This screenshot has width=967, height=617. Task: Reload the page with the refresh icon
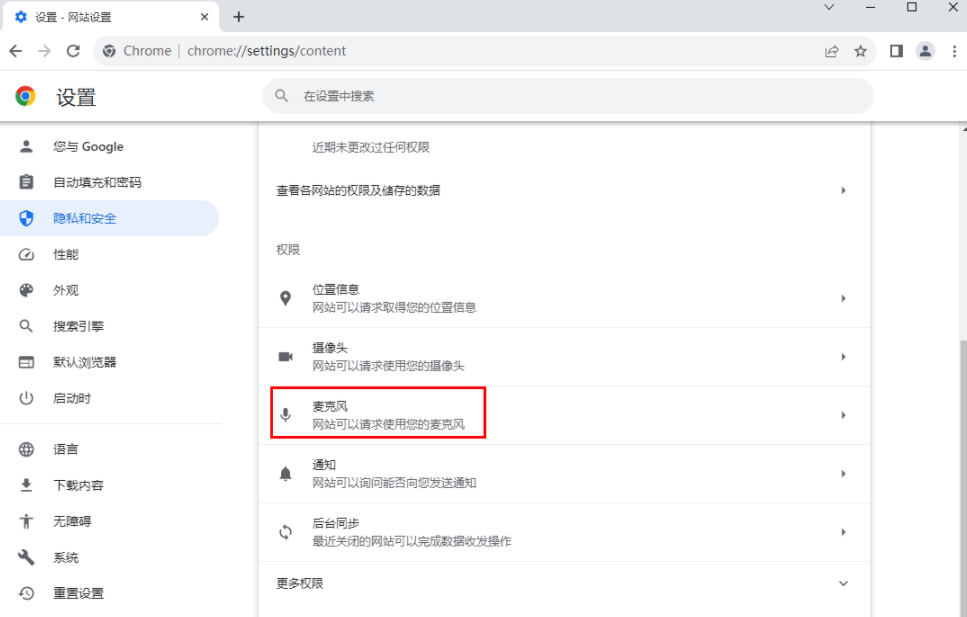click(x=73, y=51)
